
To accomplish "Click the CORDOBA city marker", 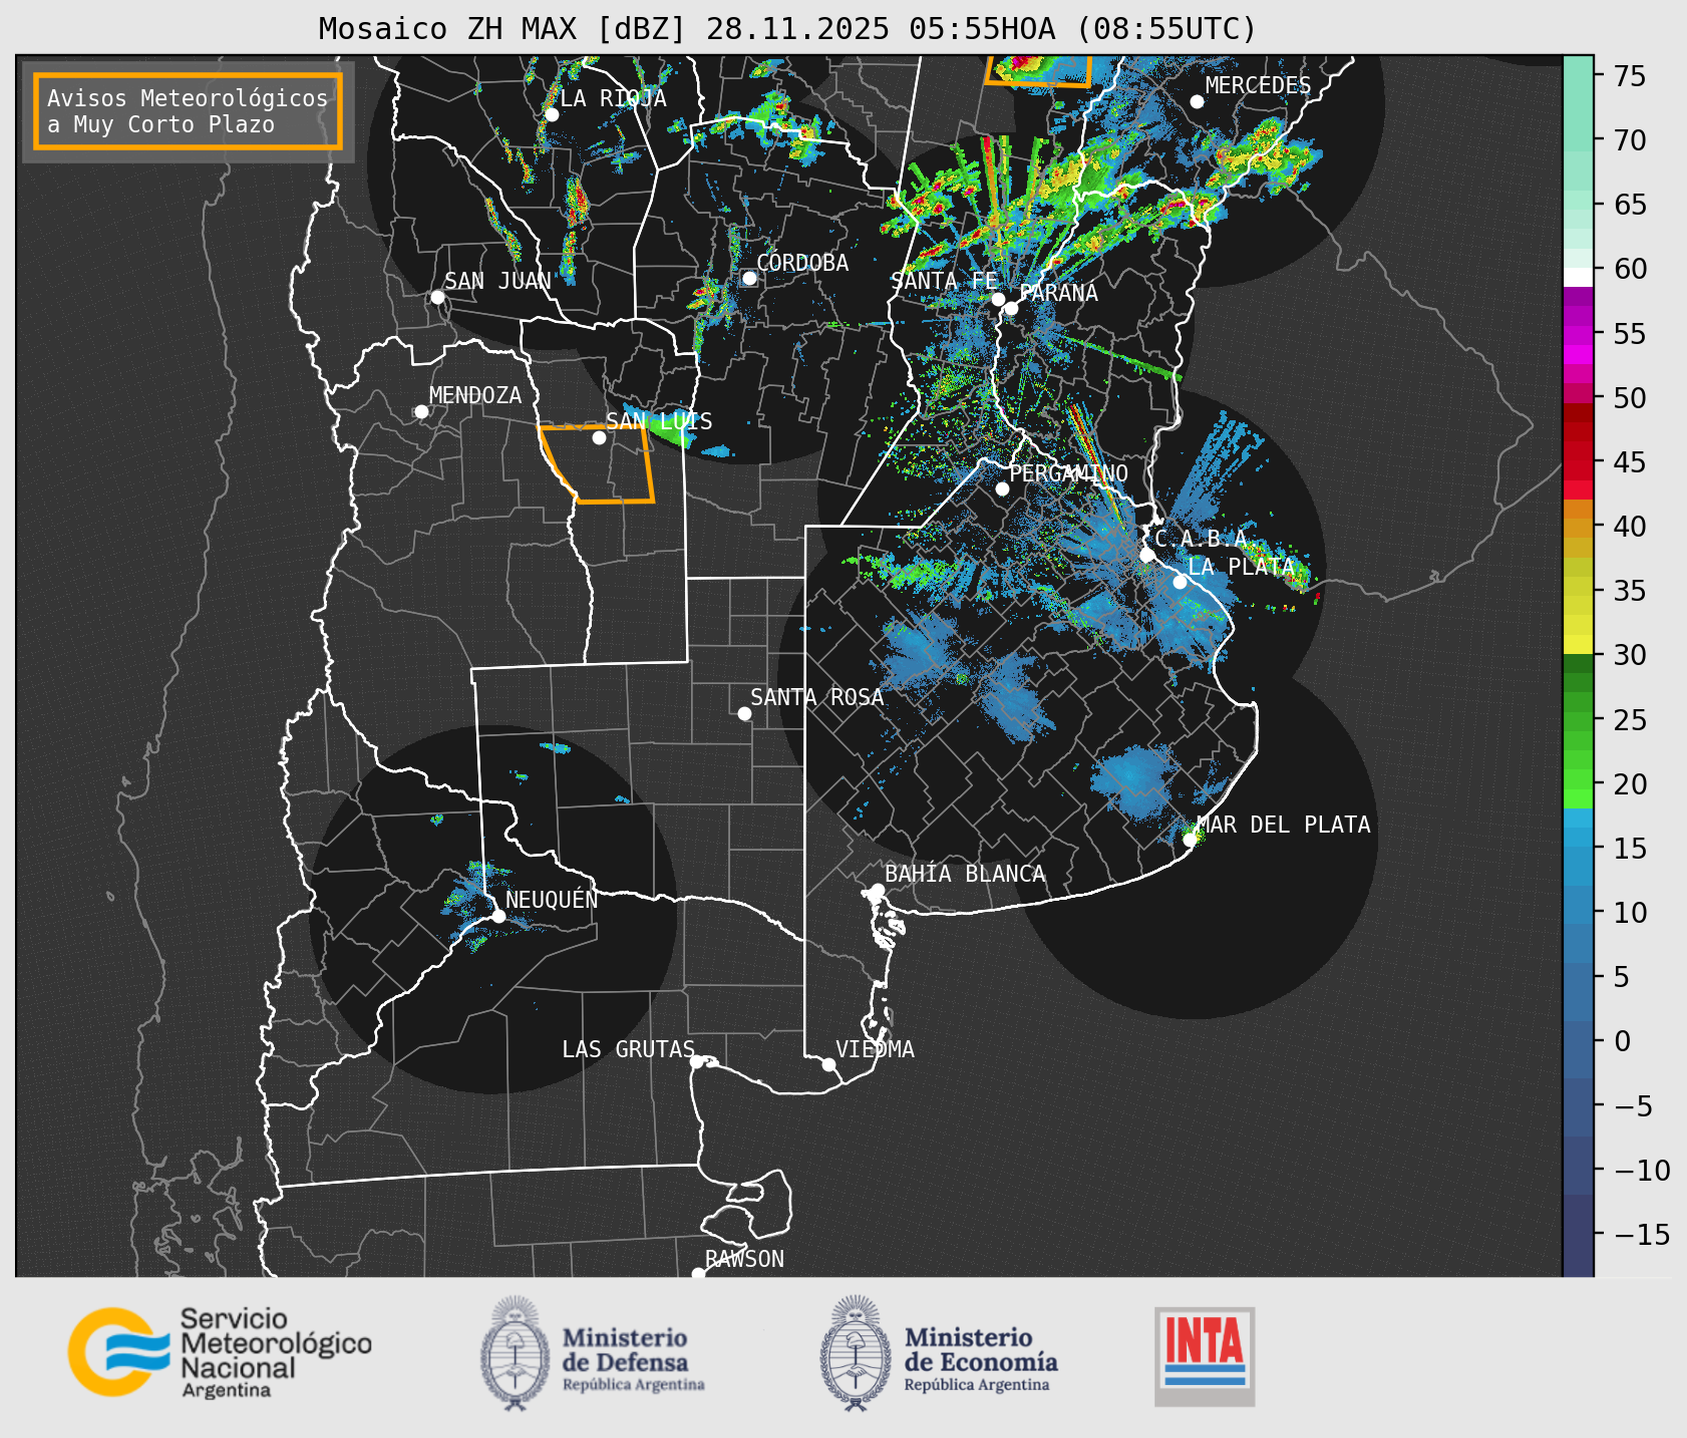I will tap(749, 278).
